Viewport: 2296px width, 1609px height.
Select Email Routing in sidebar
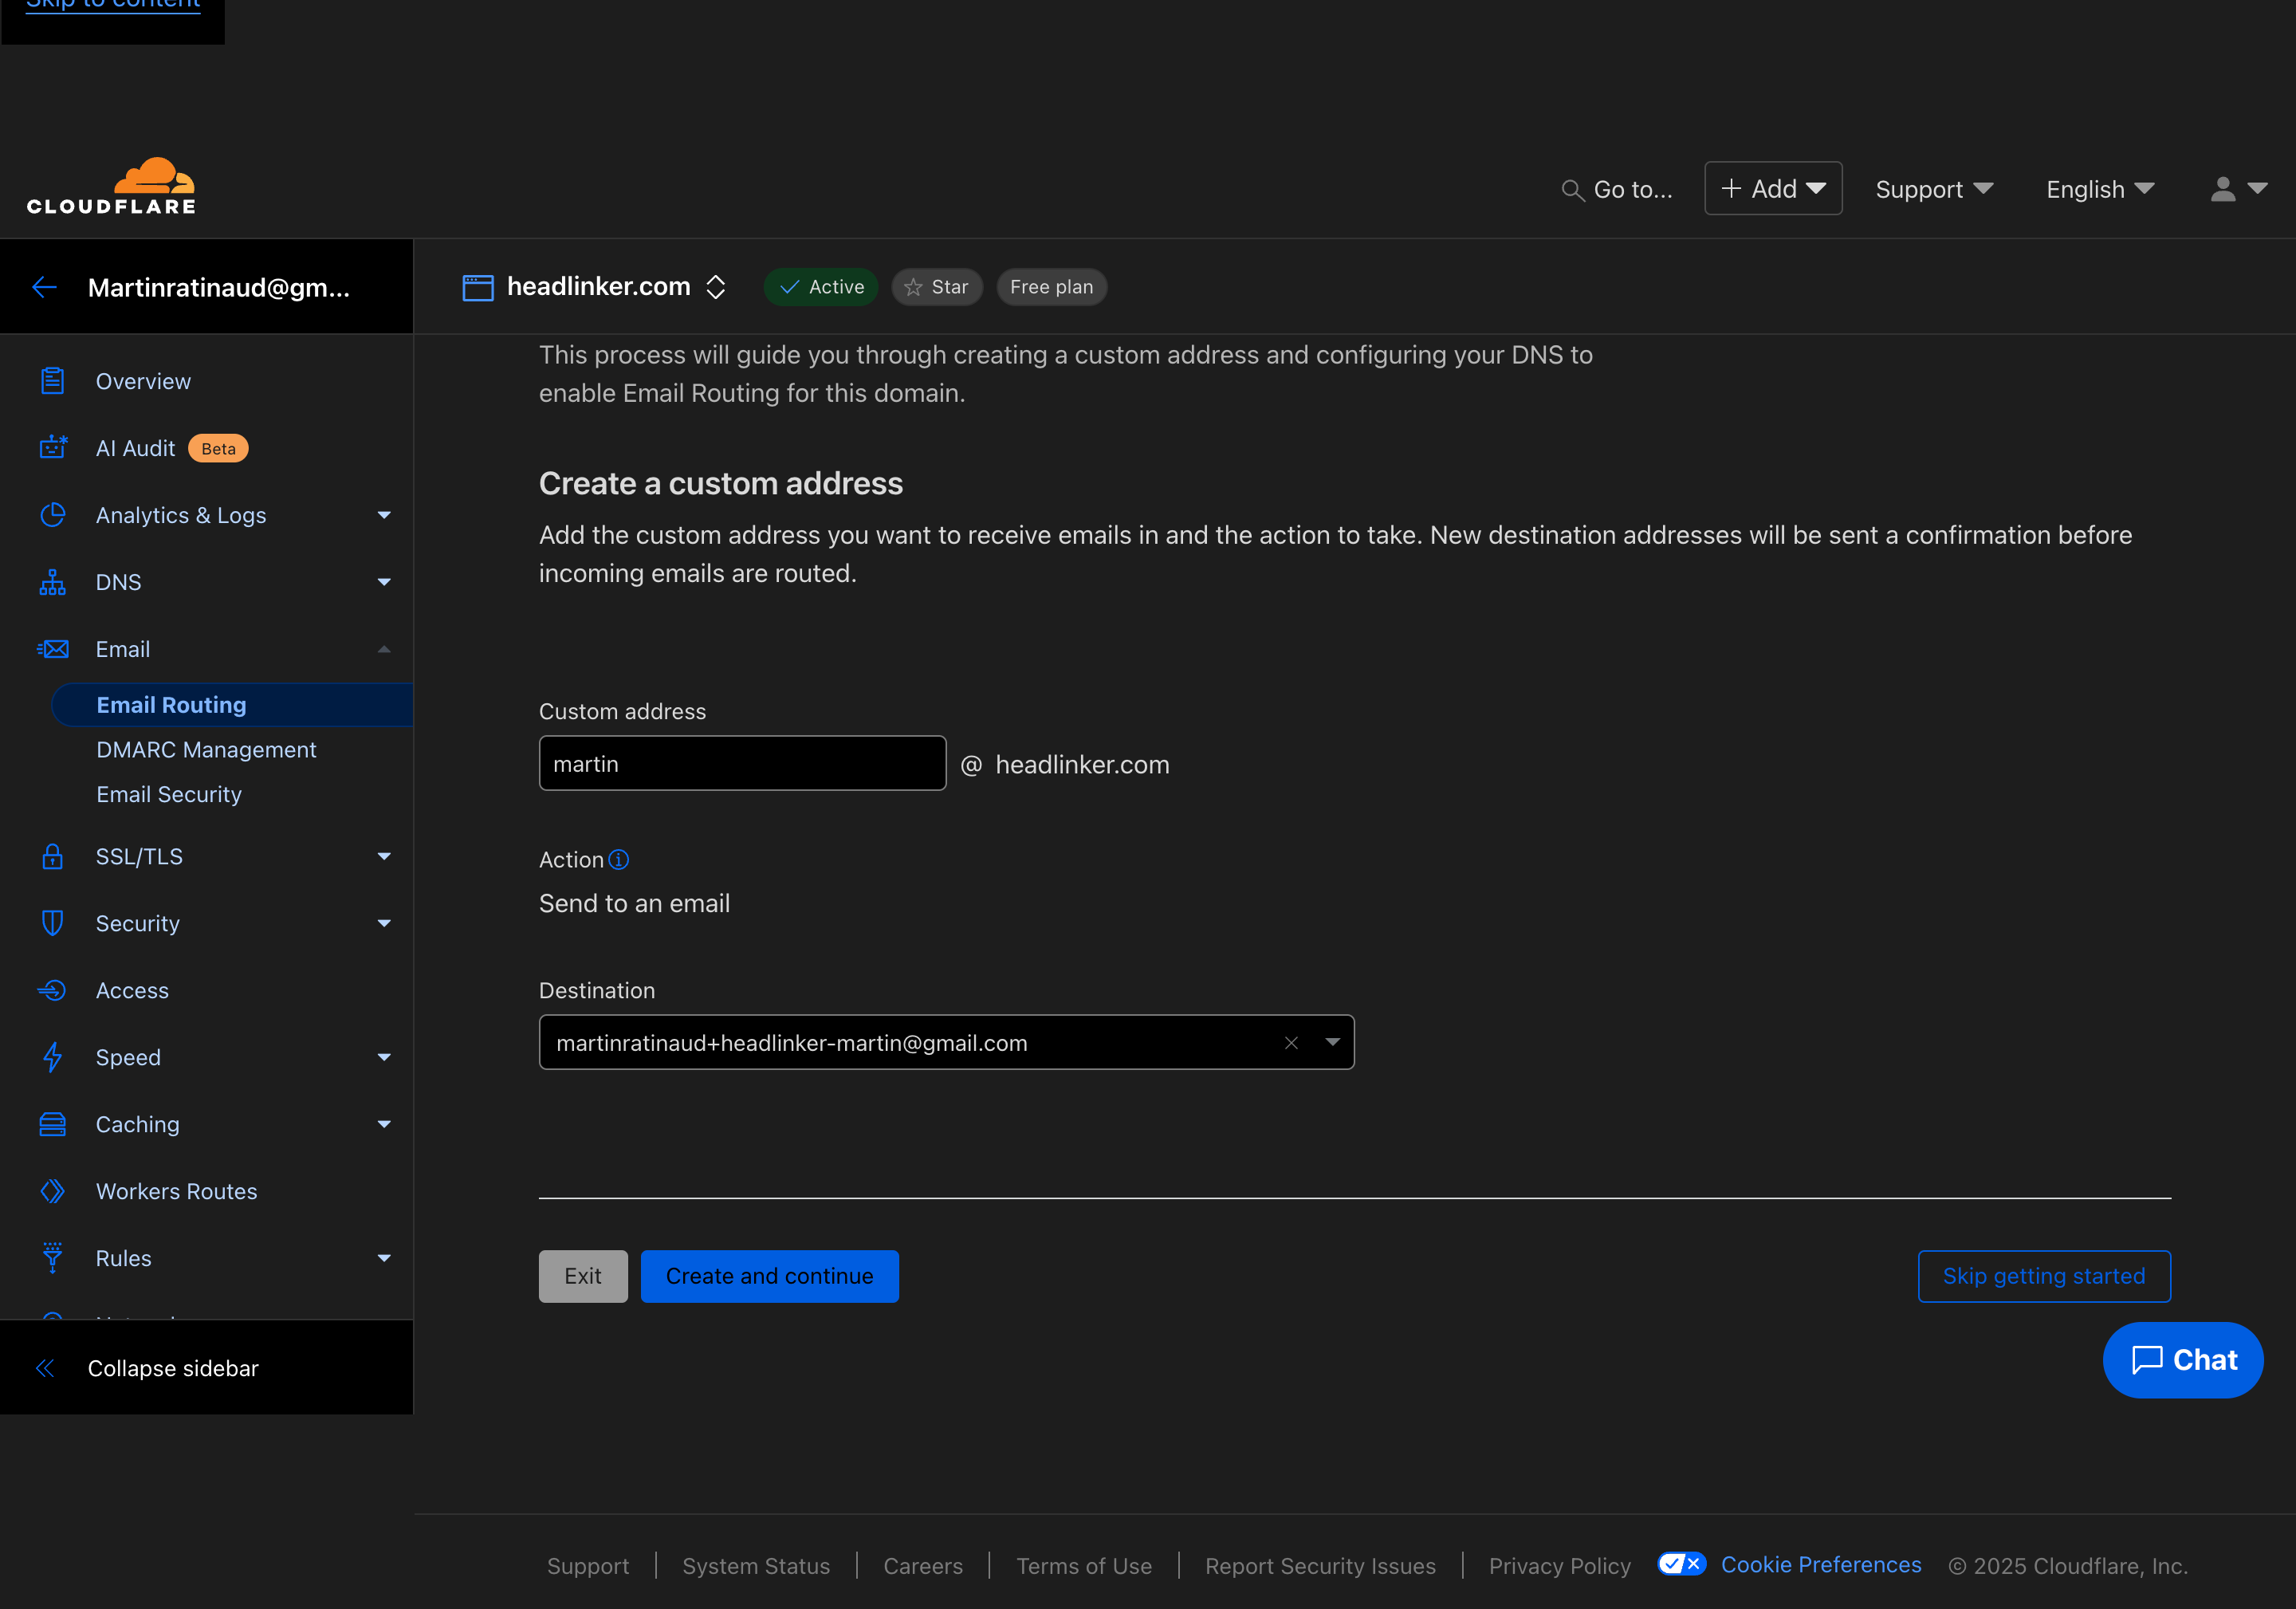tap(232, 705)
